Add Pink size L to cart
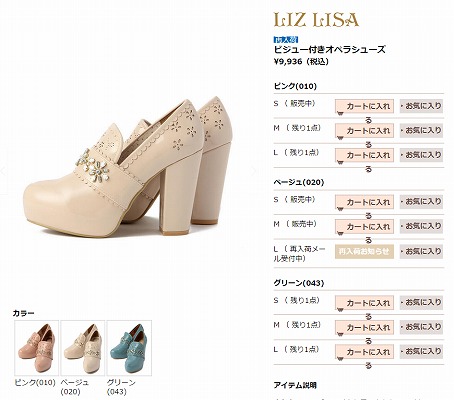The width and height of the screenshot is (454, 400). tap(364, 155)
